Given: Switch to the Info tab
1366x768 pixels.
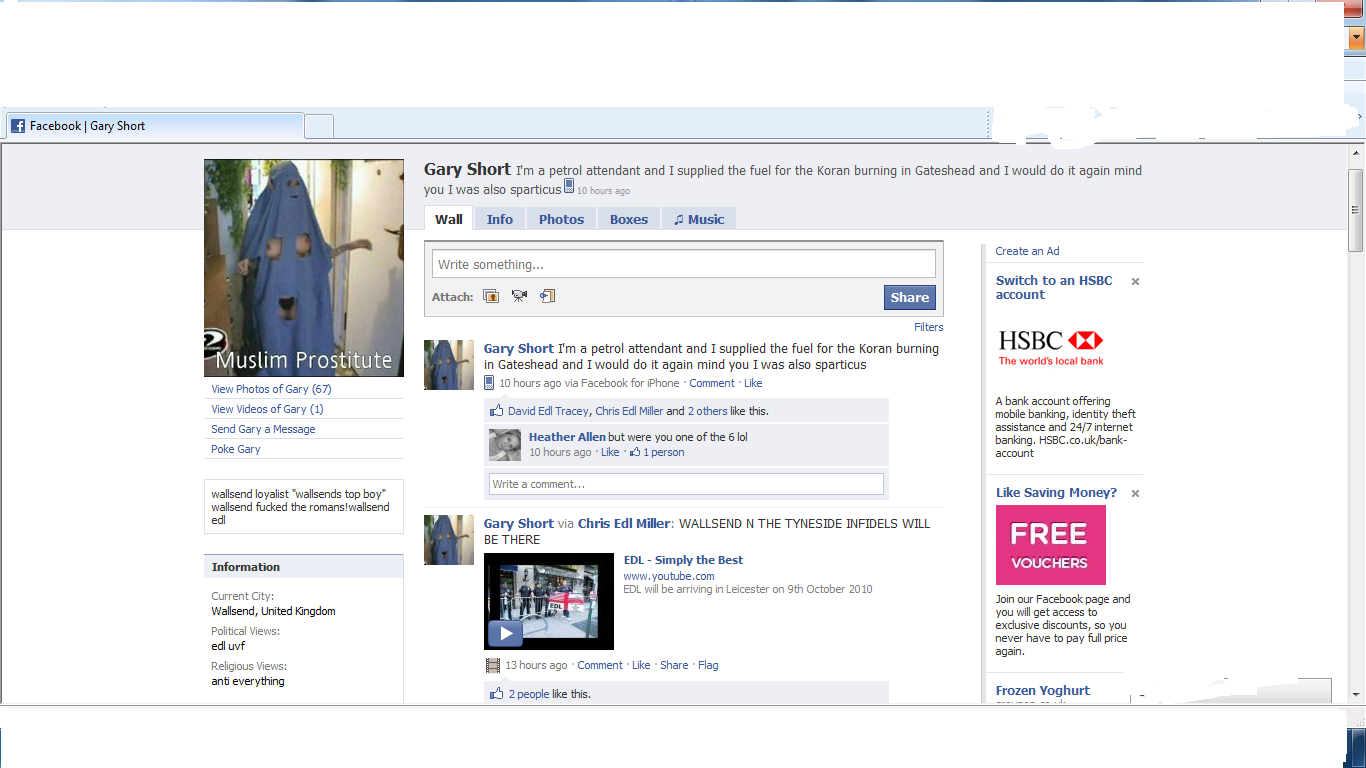Looking at the screenshot, I should click(x=499, y=219).
